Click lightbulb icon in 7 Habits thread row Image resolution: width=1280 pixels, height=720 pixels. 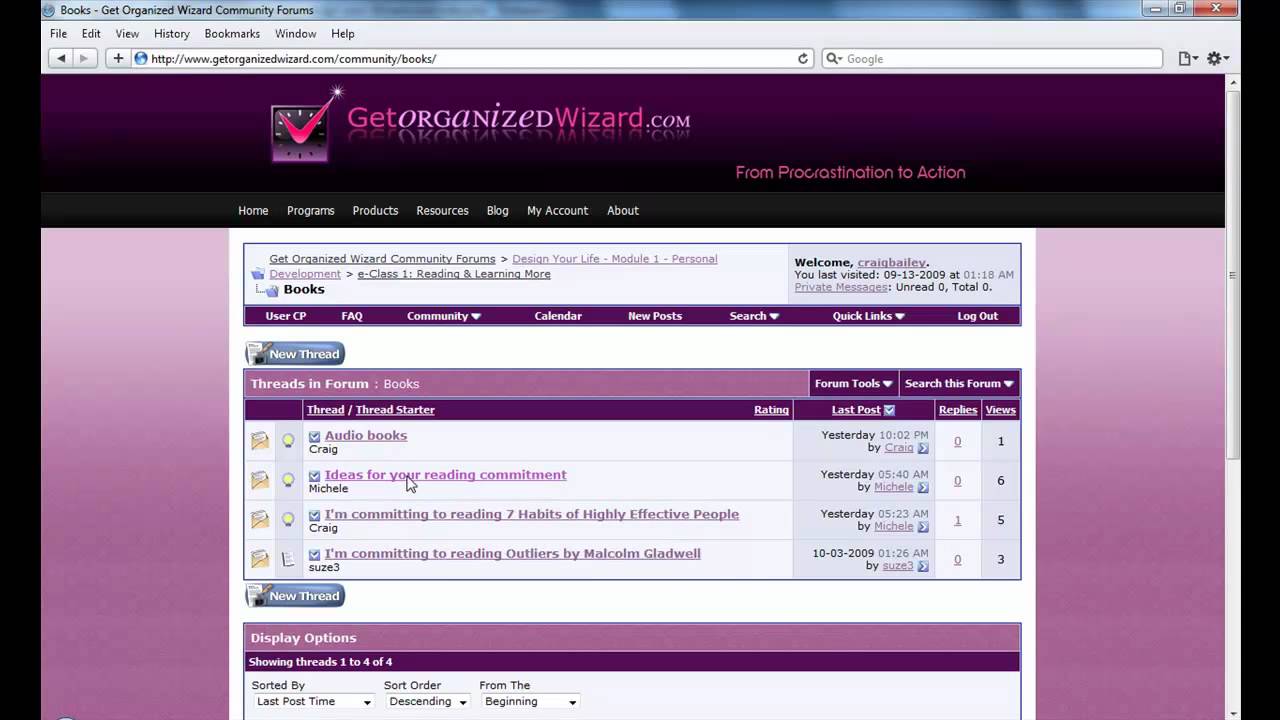[x=288, y=520]
